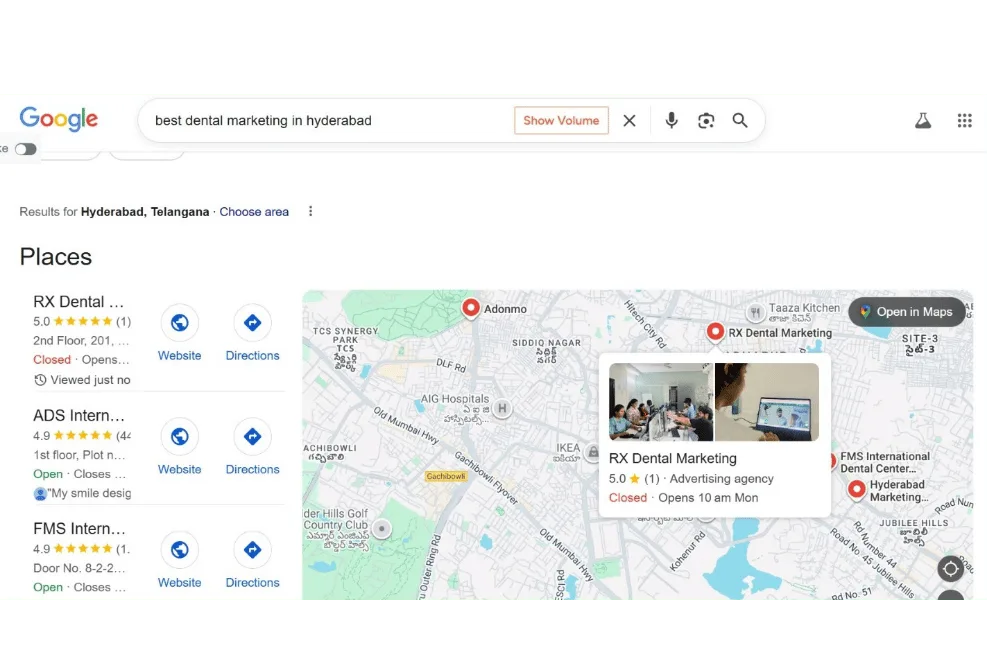Select the Hyderabad Marketing map pin
Screen dimensions: 1000x667
point(857,490)
